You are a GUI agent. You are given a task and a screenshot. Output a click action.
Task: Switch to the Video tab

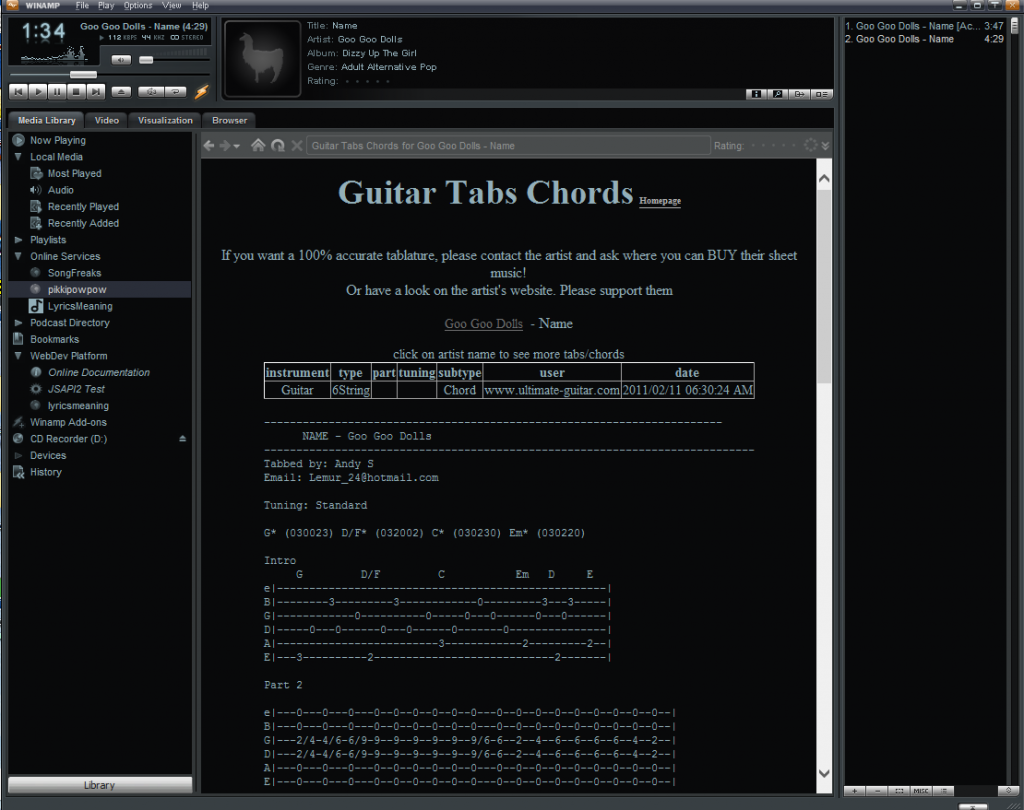point(106,120)
